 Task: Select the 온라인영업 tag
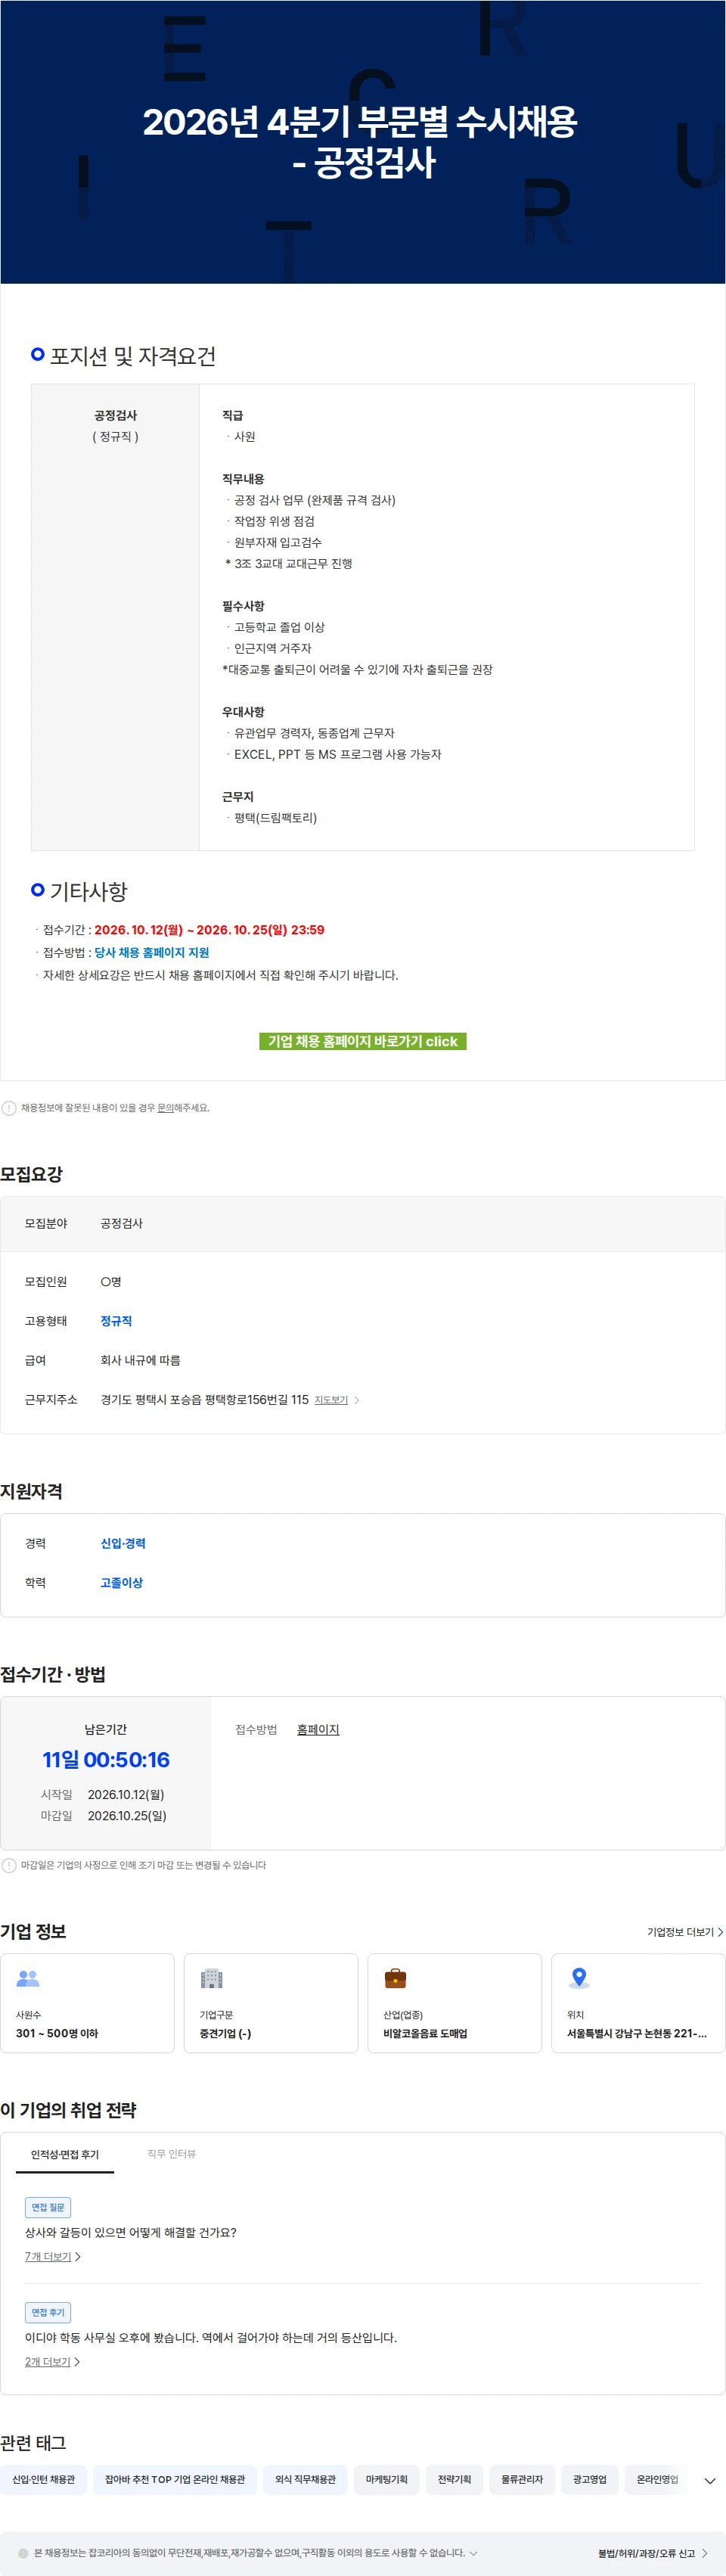pos(657,2479)
